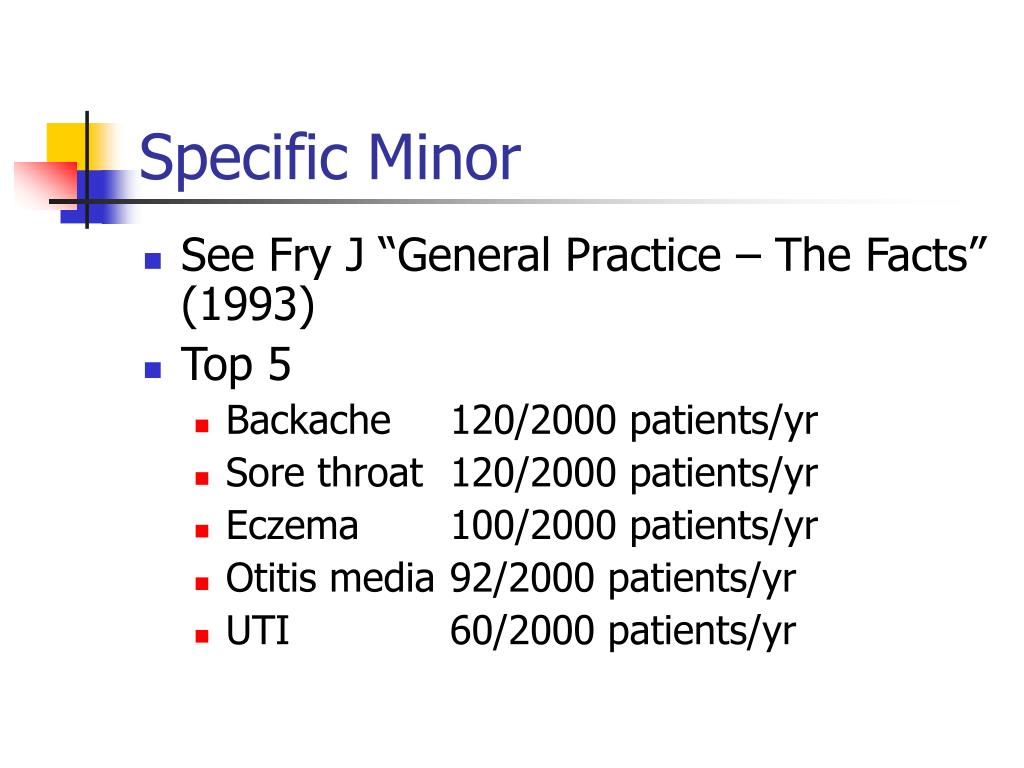Click the 'Specific Minor' slide title

coord(330,158)
